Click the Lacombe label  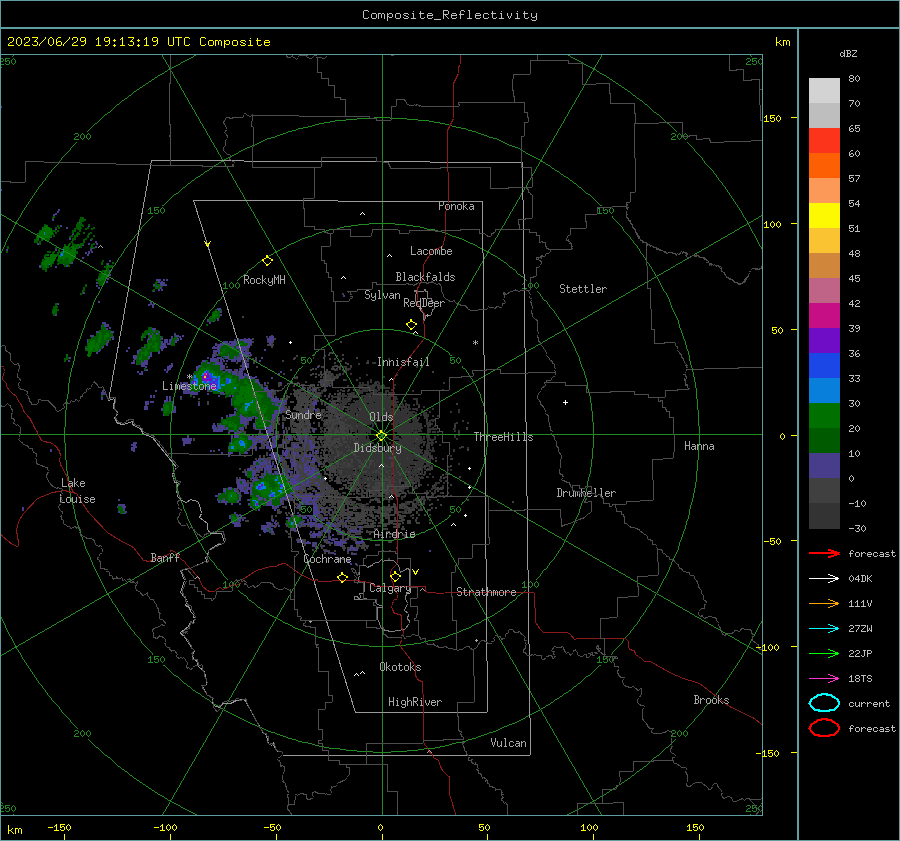[x=431, y=251]
